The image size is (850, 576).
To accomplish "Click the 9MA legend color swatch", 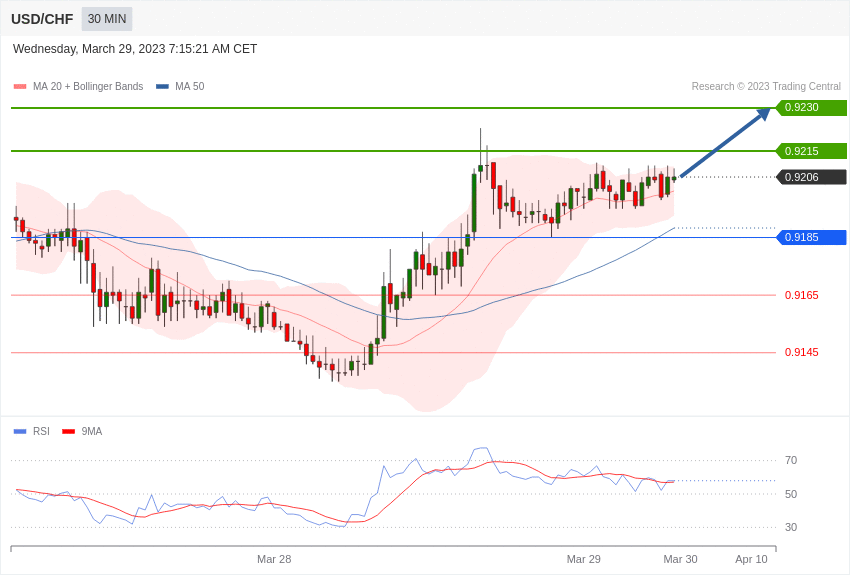I will 68,431.
